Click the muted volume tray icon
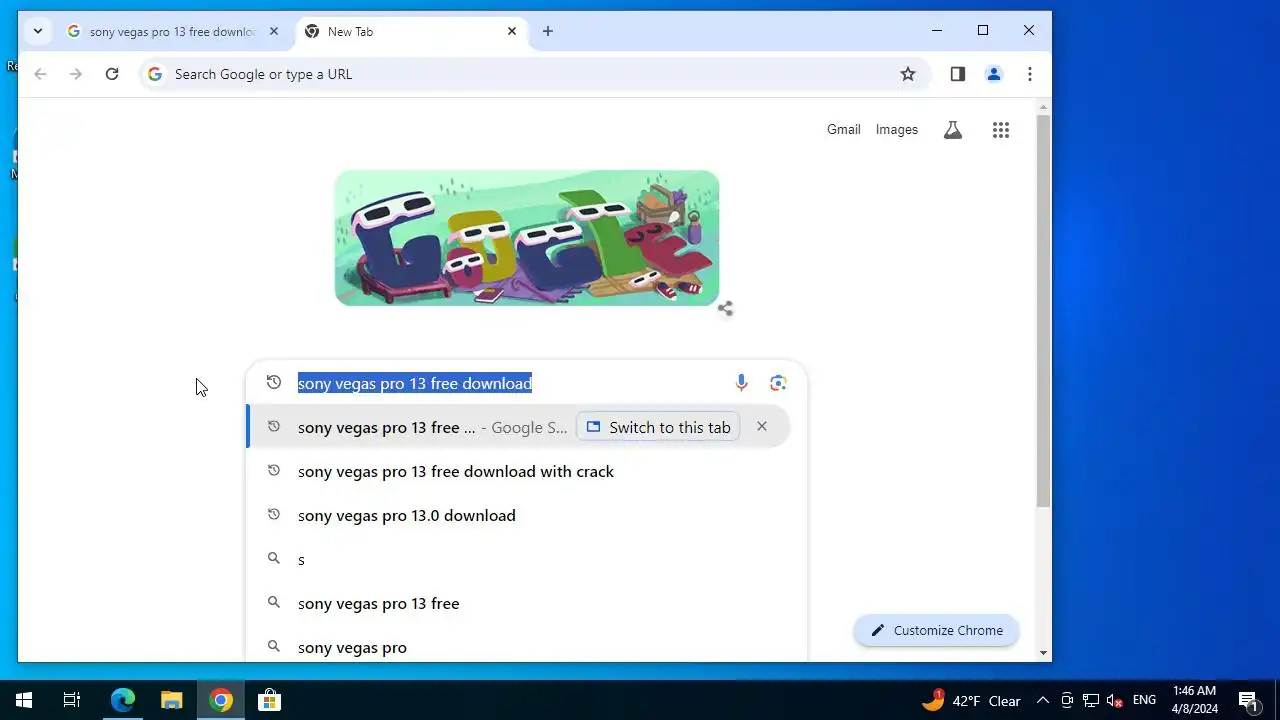Screen dimensions: 1280x720 point(1115,700)
